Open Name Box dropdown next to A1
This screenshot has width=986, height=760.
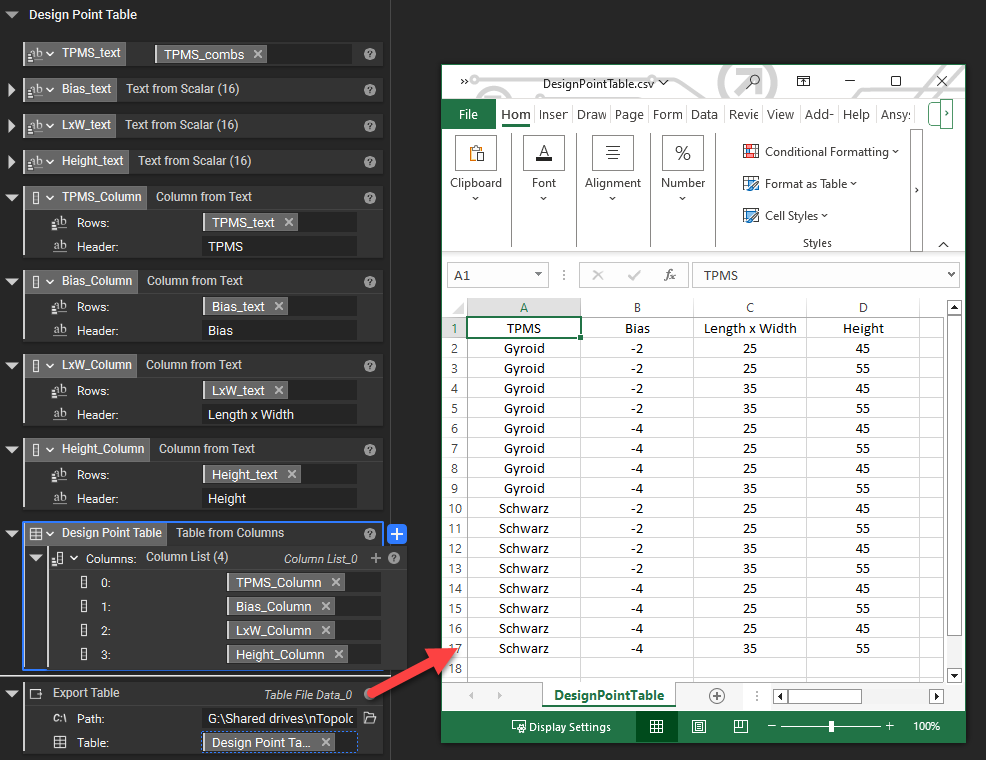pyautogui.click(x=538, y=274)
